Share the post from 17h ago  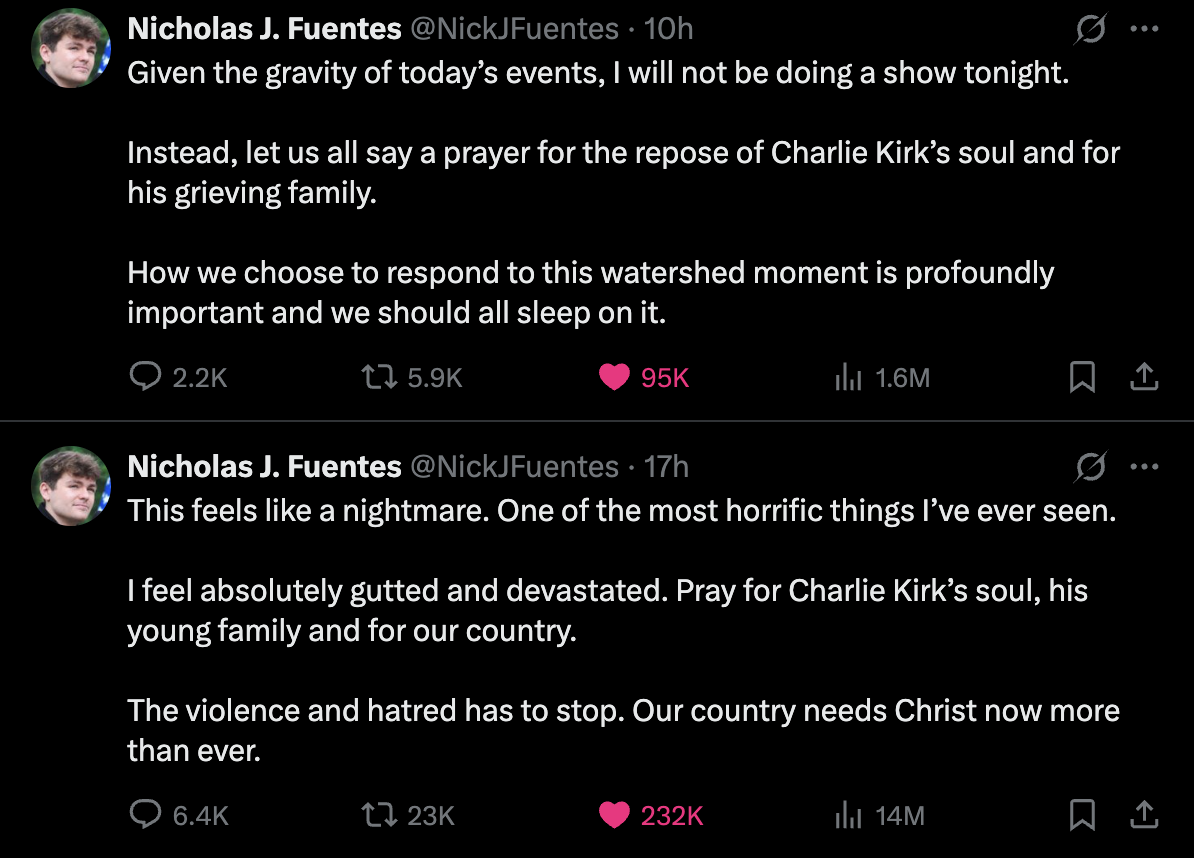pyautogui.click(x=1144, y=816)
